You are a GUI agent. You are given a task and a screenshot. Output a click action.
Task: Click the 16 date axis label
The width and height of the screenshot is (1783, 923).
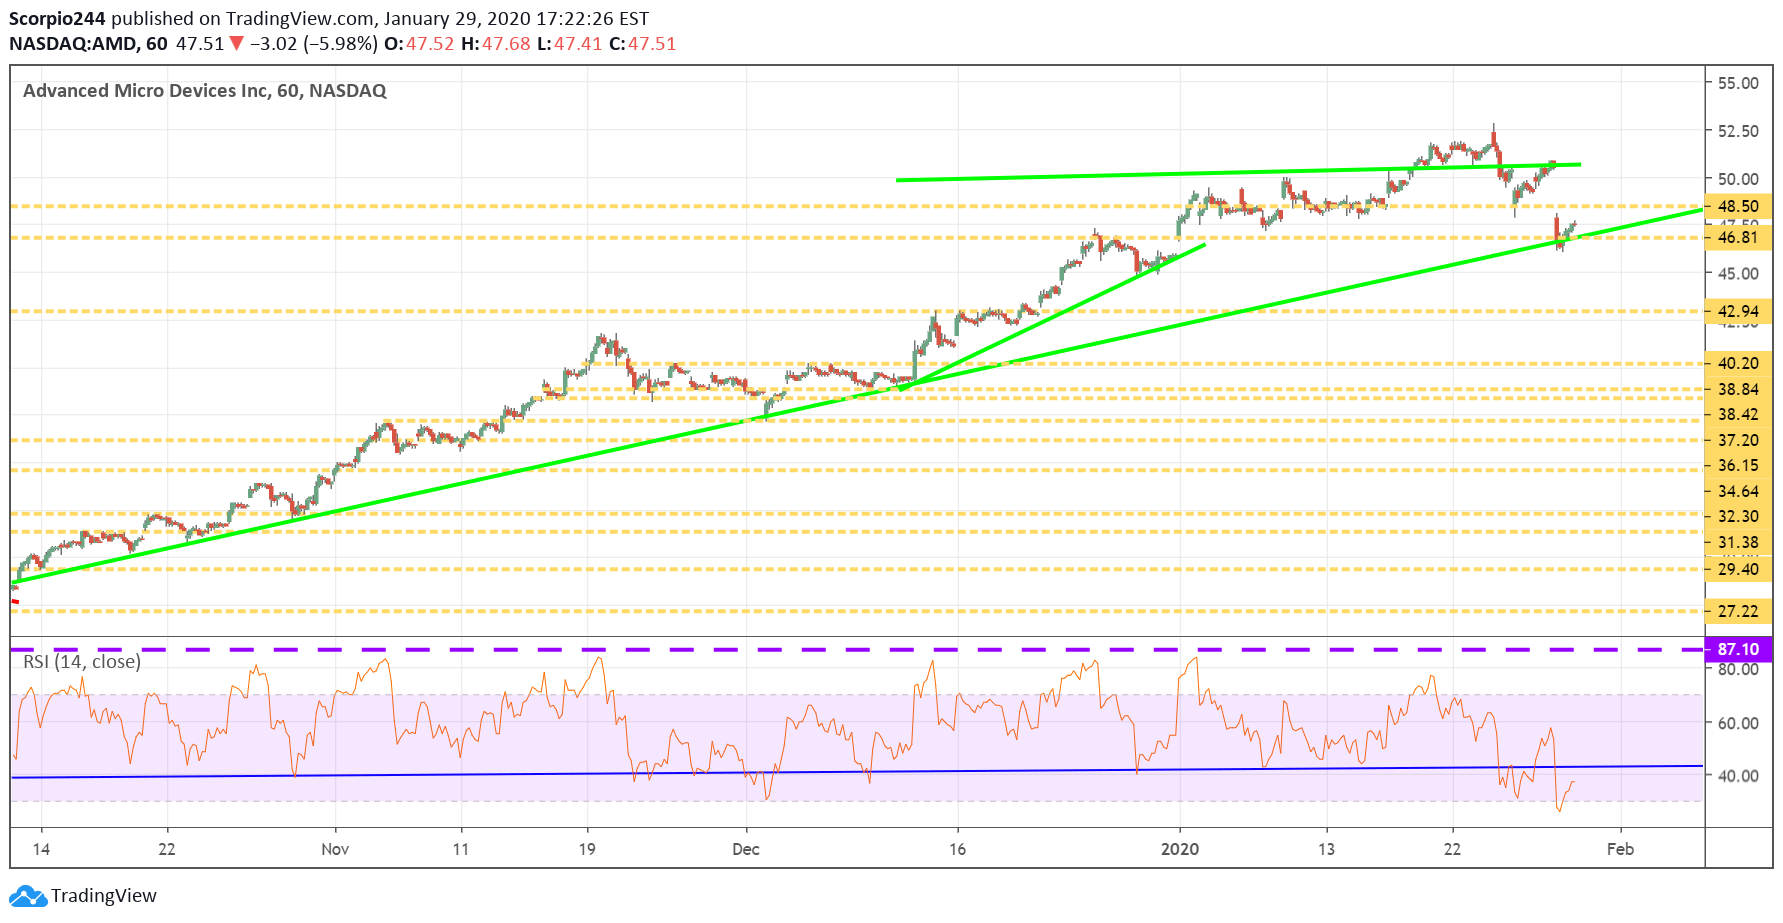point(958,849)
